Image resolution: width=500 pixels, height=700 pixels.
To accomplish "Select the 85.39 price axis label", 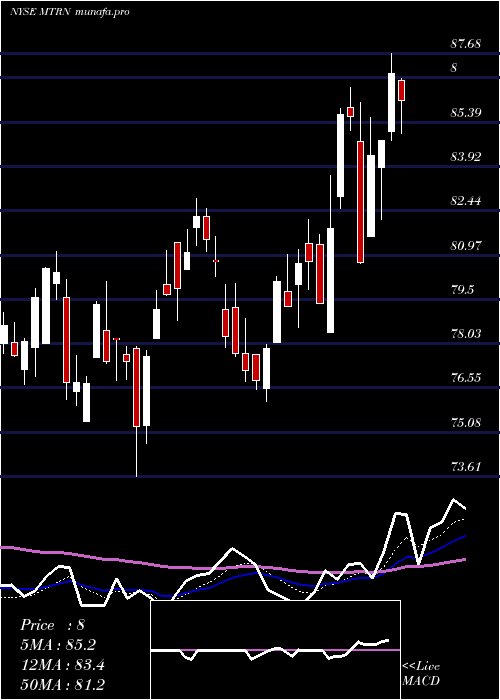I will click(x=466, y=112).
